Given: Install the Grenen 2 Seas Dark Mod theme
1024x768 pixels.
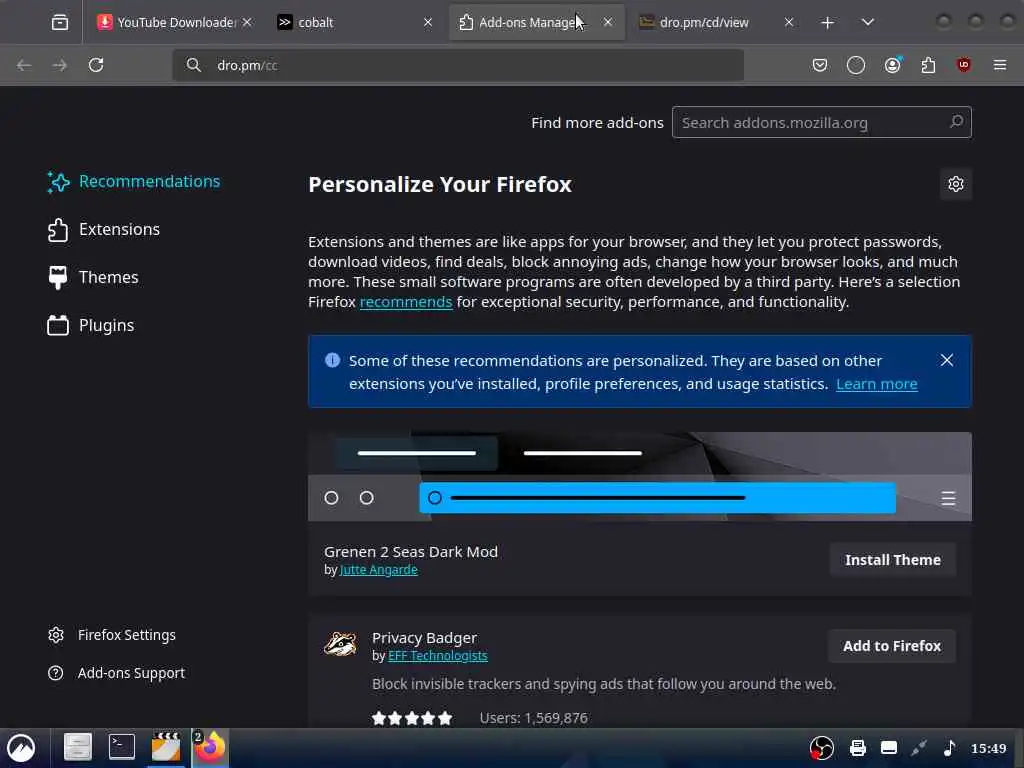Looking at the screenshot, I should [x=893, y=560].
